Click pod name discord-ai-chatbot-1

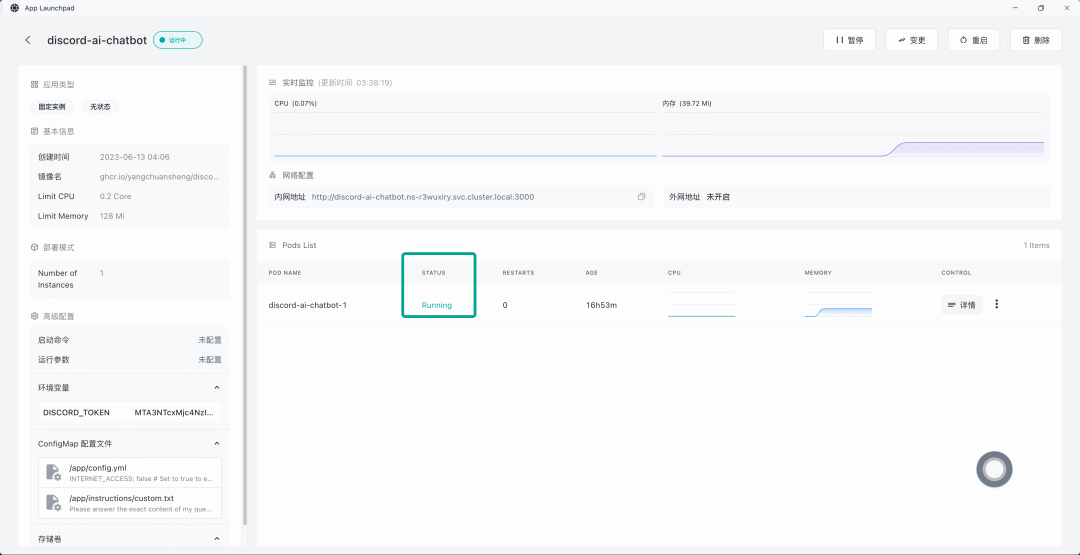(307, 305)
